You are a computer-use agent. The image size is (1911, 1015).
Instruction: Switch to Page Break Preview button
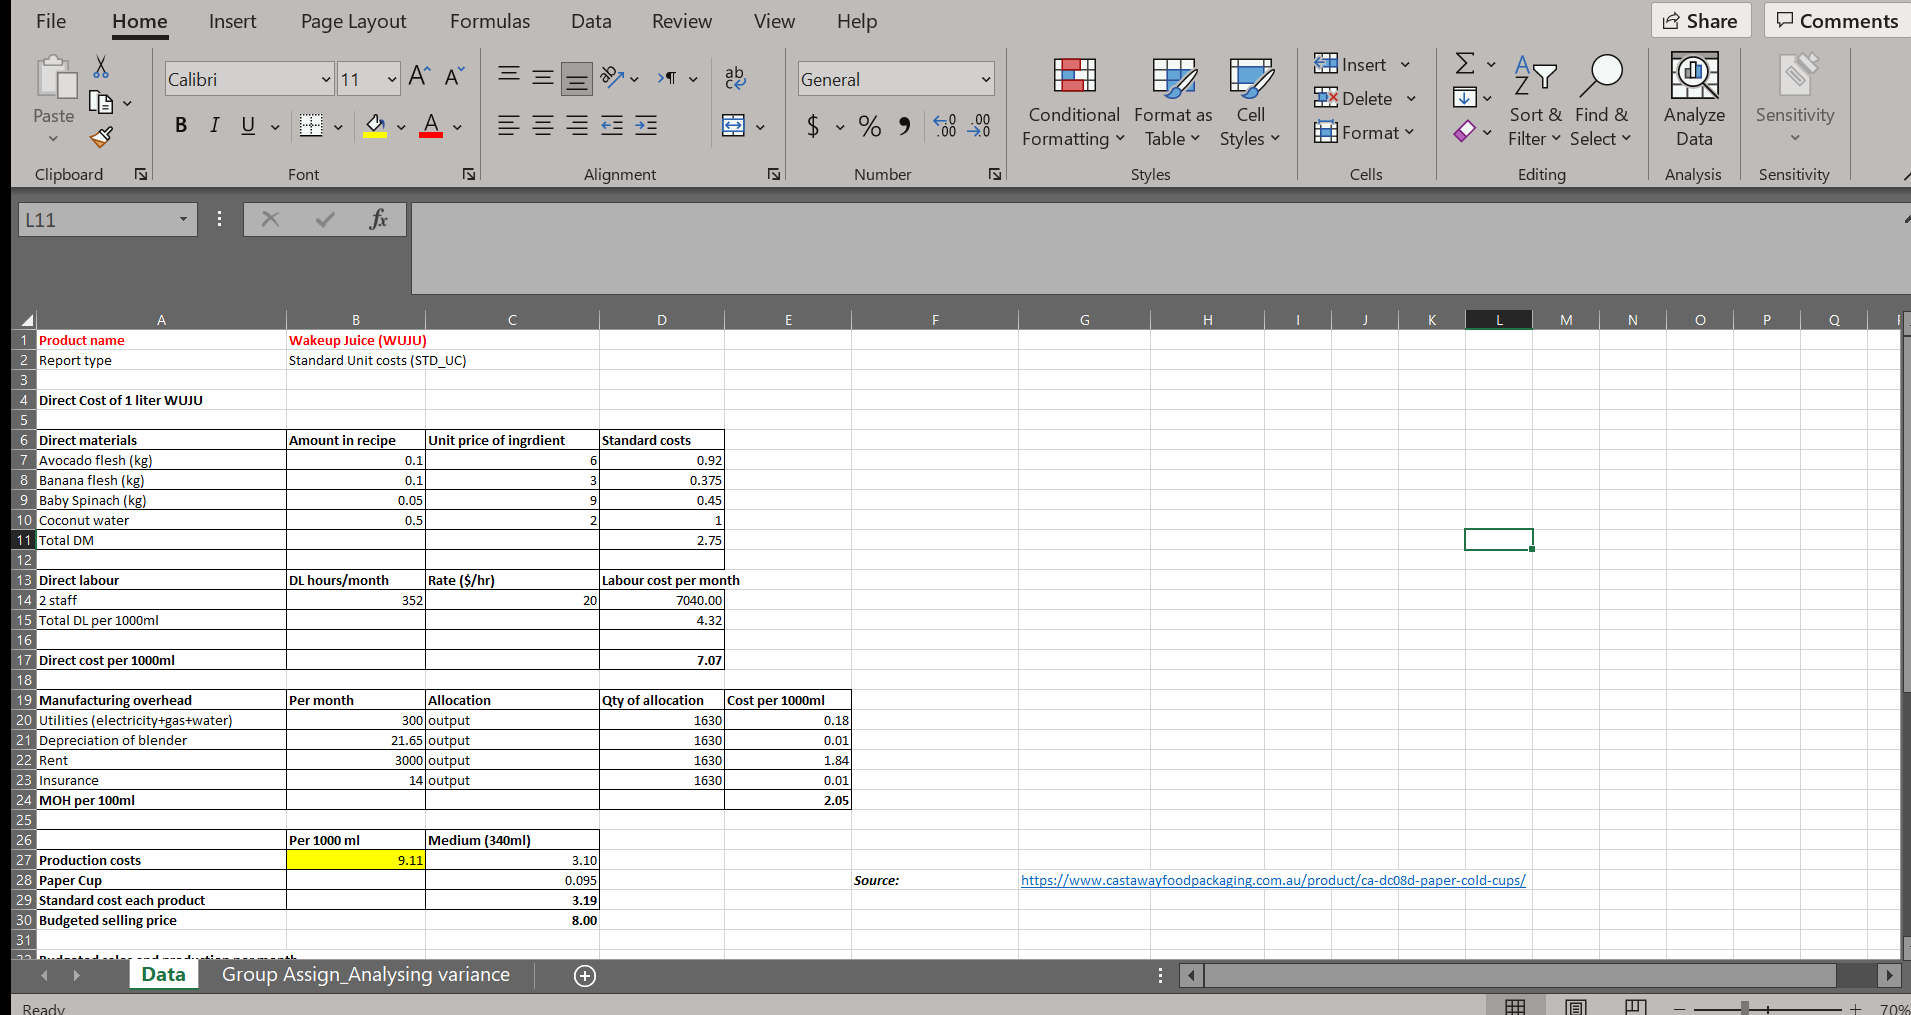(x=1636, y=1007)
